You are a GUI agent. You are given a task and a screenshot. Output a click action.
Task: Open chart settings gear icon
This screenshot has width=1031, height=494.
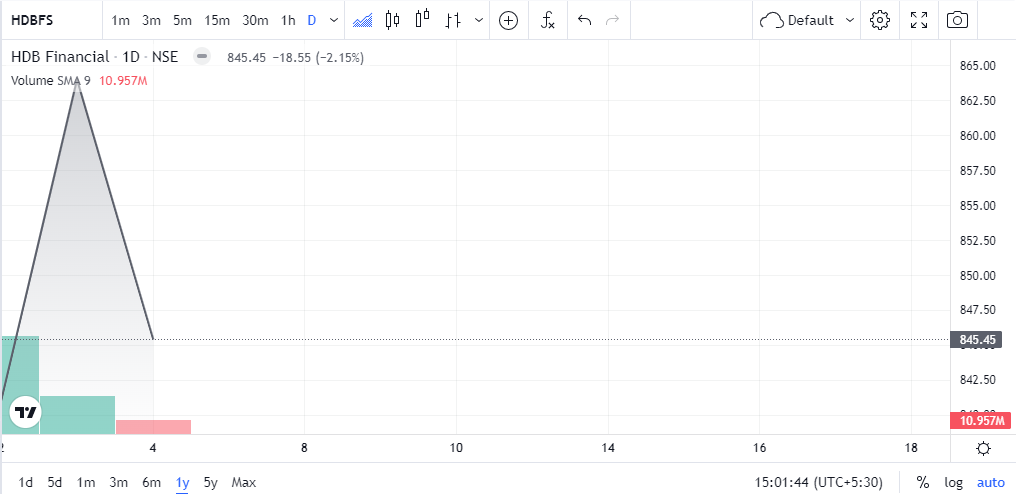(879, 20)
